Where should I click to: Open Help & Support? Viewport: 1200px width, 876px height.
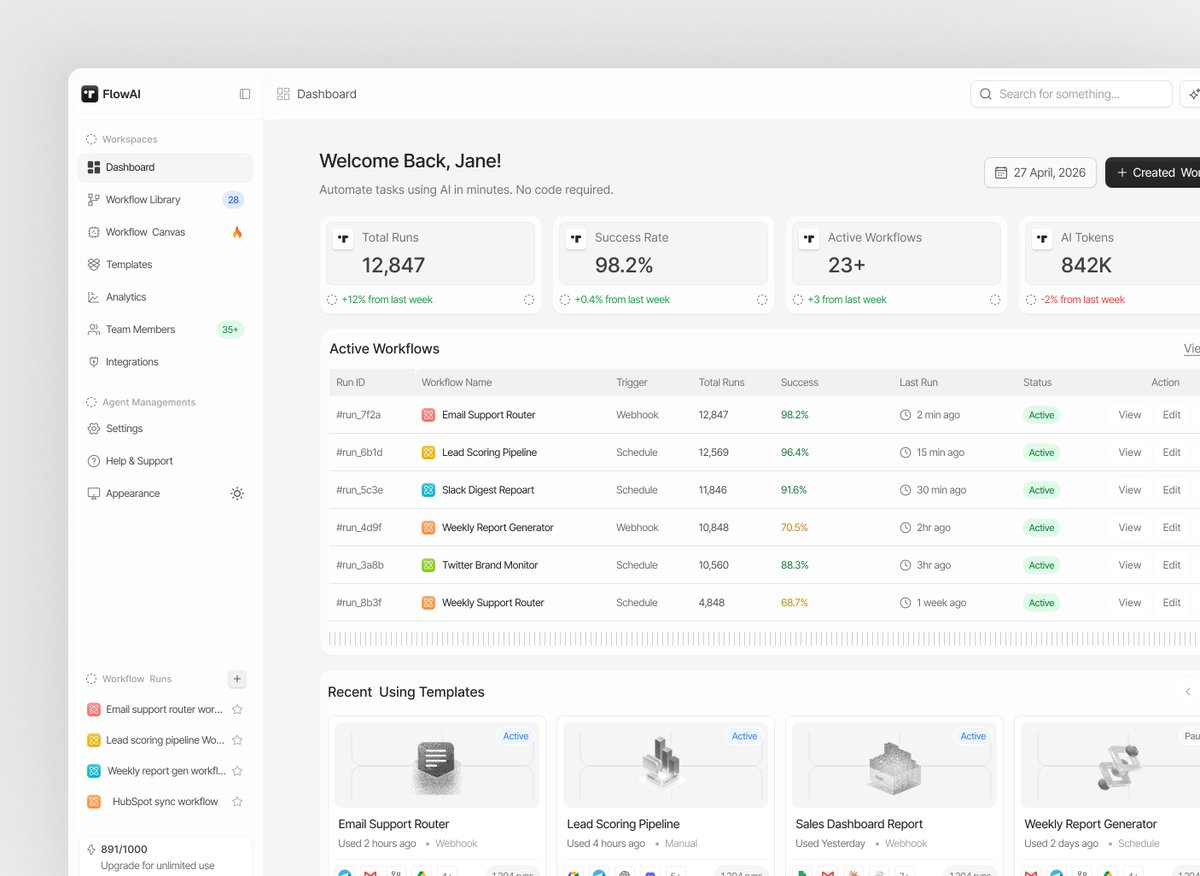click(165, 461)
